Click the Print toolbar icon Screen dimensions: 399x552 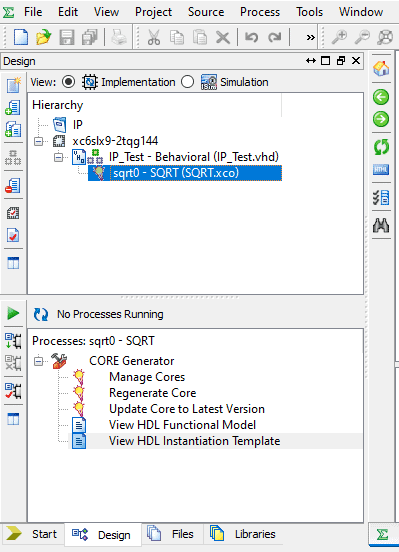pos(119,37)
